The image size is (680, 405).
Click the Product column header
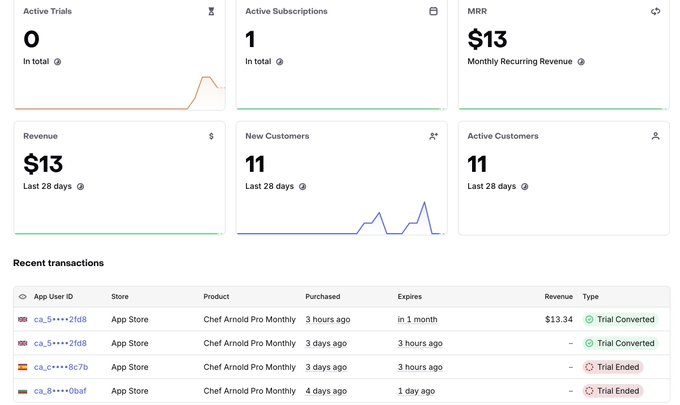point(216,297)
